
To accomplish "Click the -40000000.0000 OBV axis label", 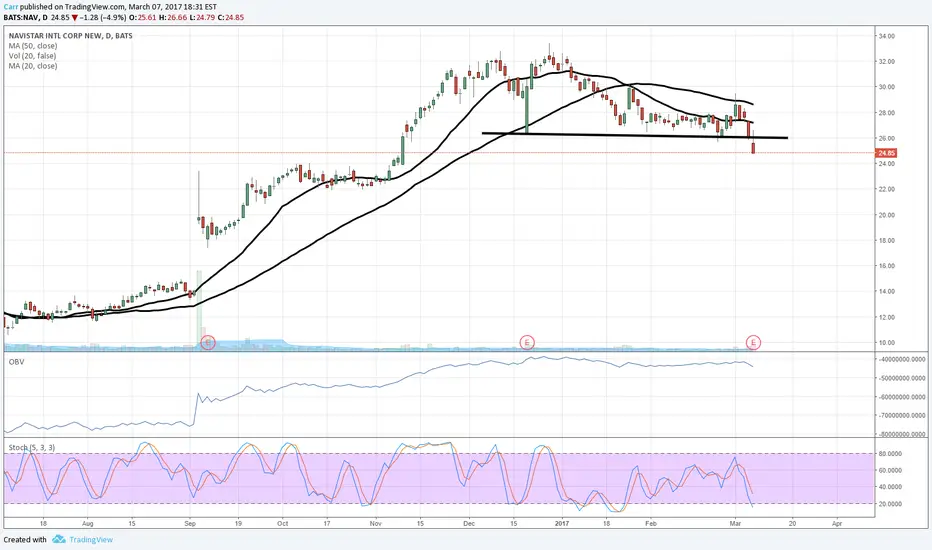I will 902,359.
